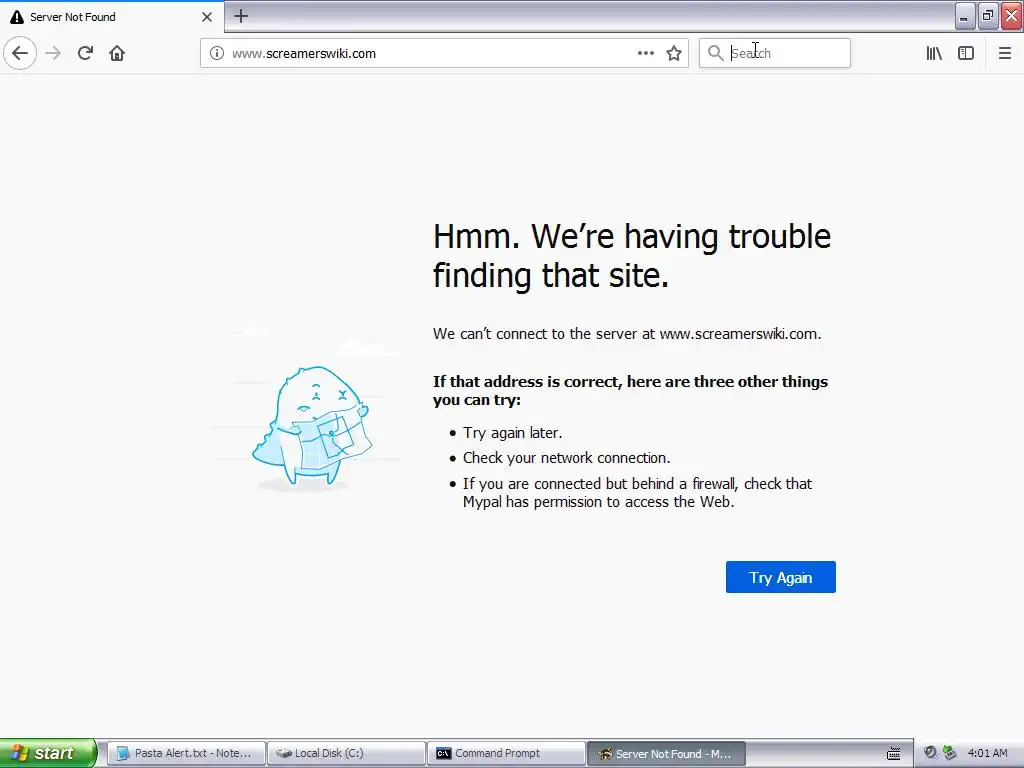
Task: Bookmark this page with the star
Action: point(674,53)
